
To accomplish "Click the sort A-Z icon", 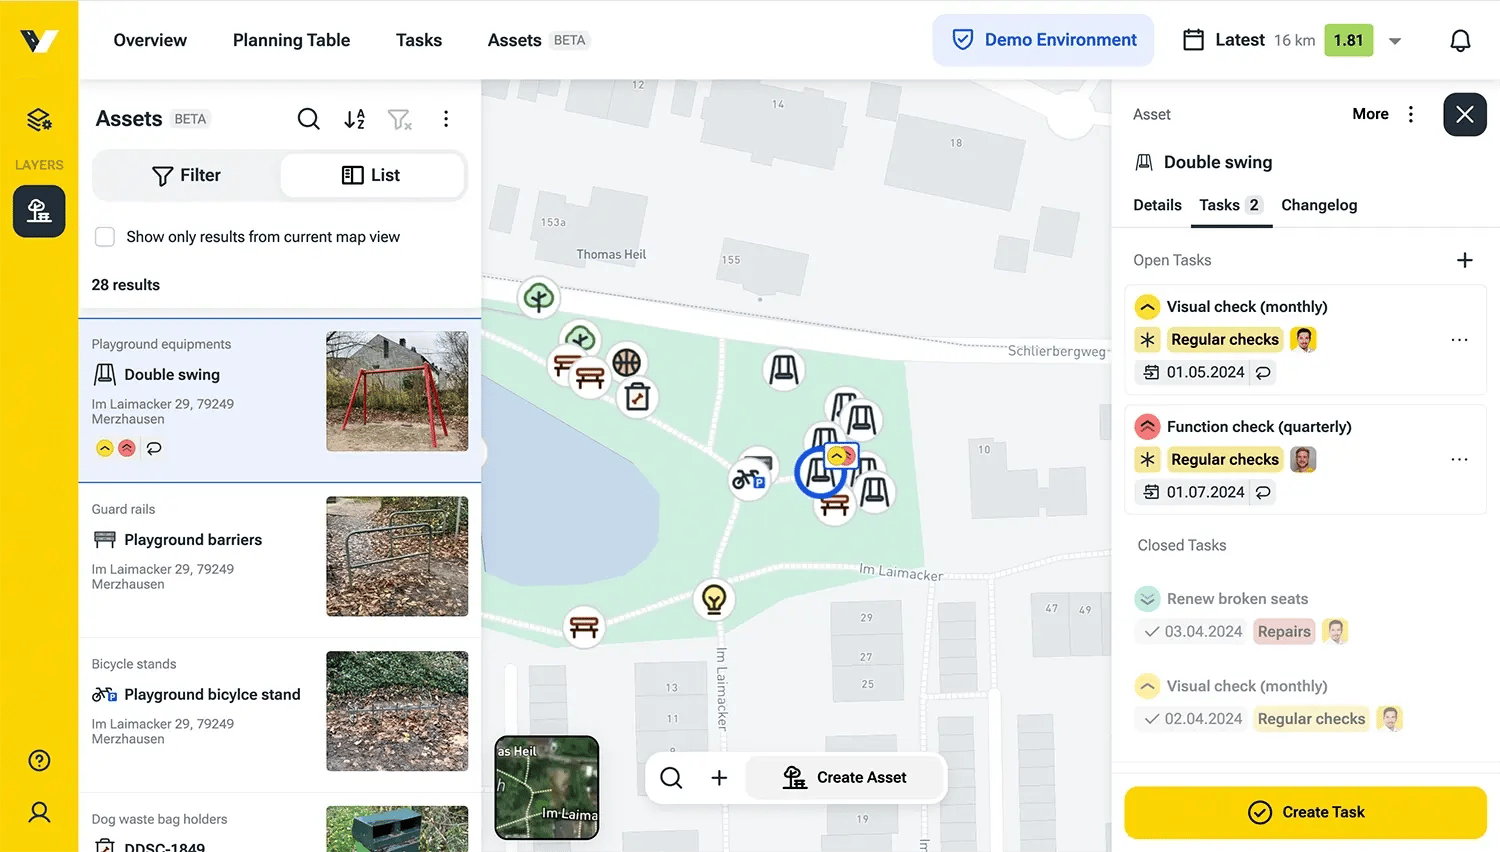I will [354, 119].
